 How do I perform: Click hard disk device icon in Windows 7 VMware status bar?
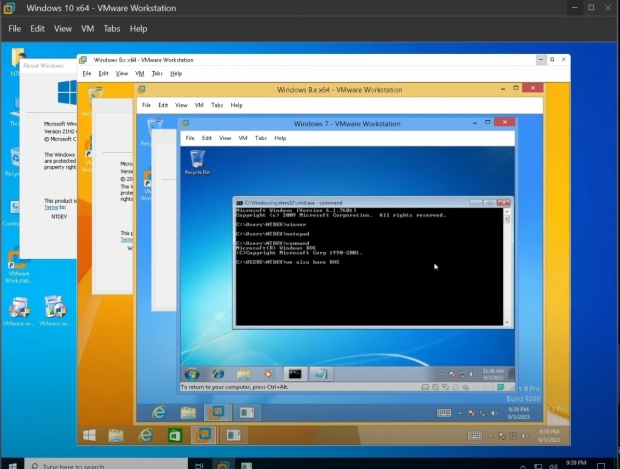point(425,387)
